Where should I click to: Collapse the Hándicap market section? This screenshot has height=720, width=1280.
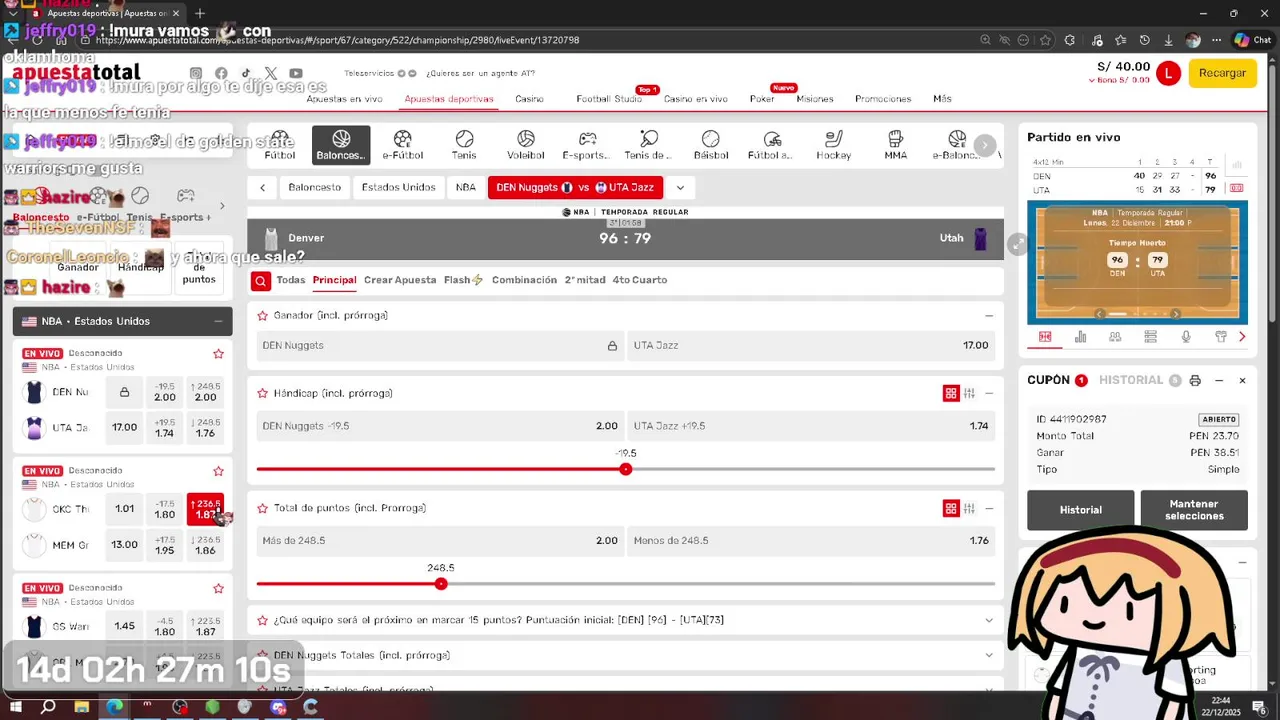989,394
